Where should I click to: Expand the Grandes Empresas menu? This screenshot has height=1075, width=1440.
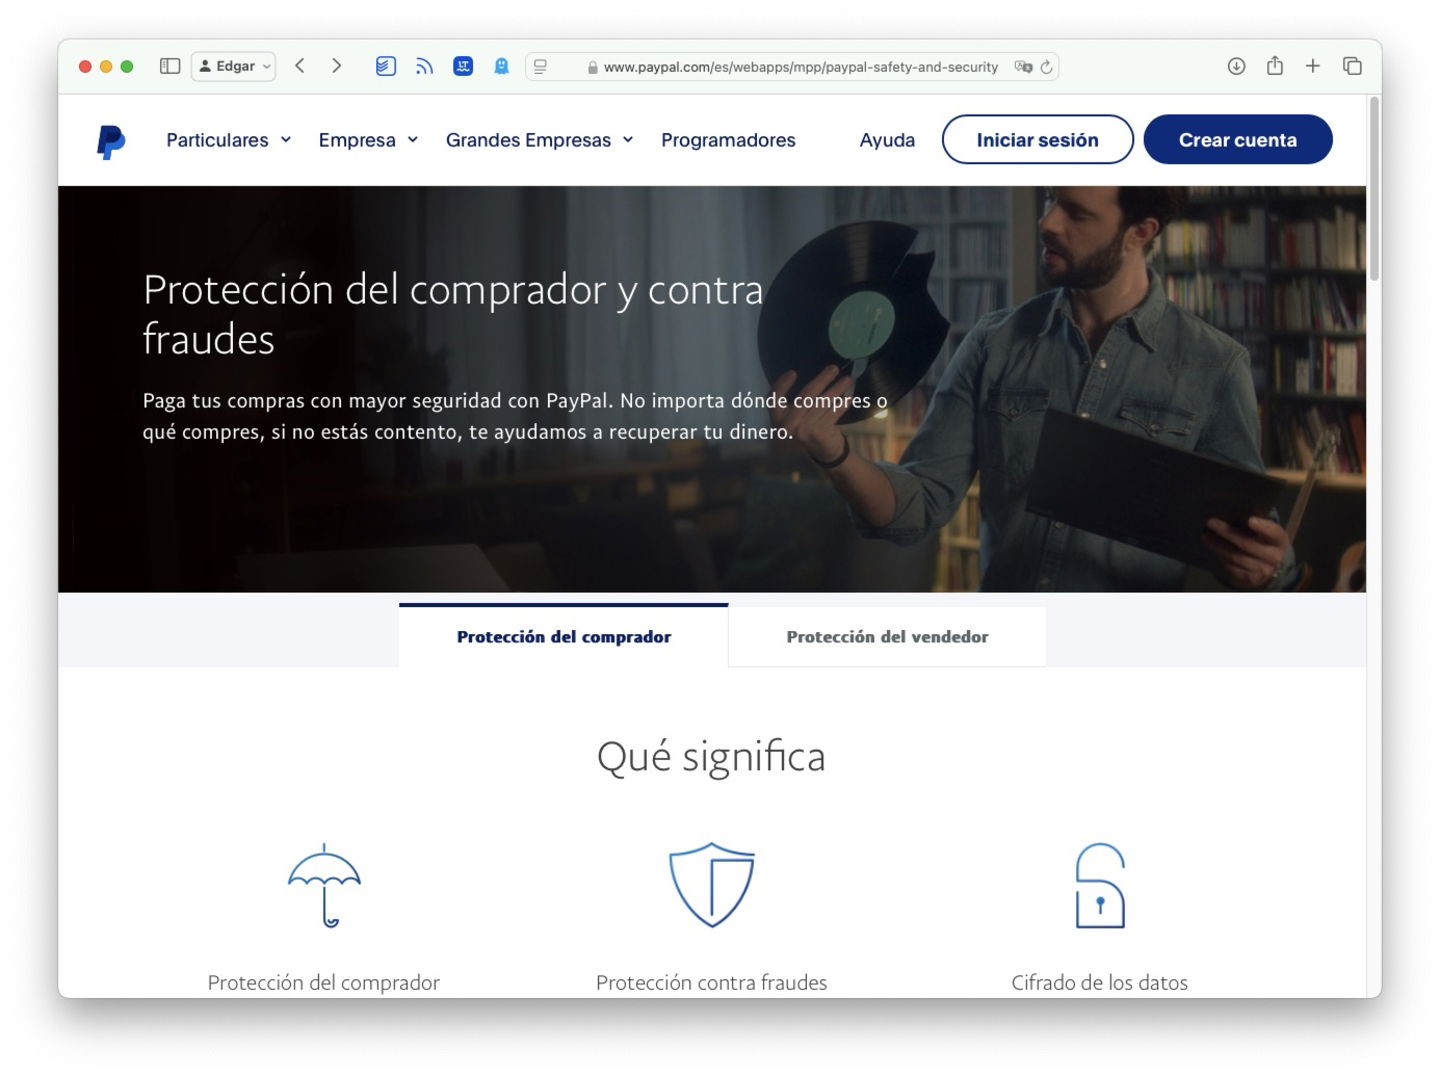540,140
